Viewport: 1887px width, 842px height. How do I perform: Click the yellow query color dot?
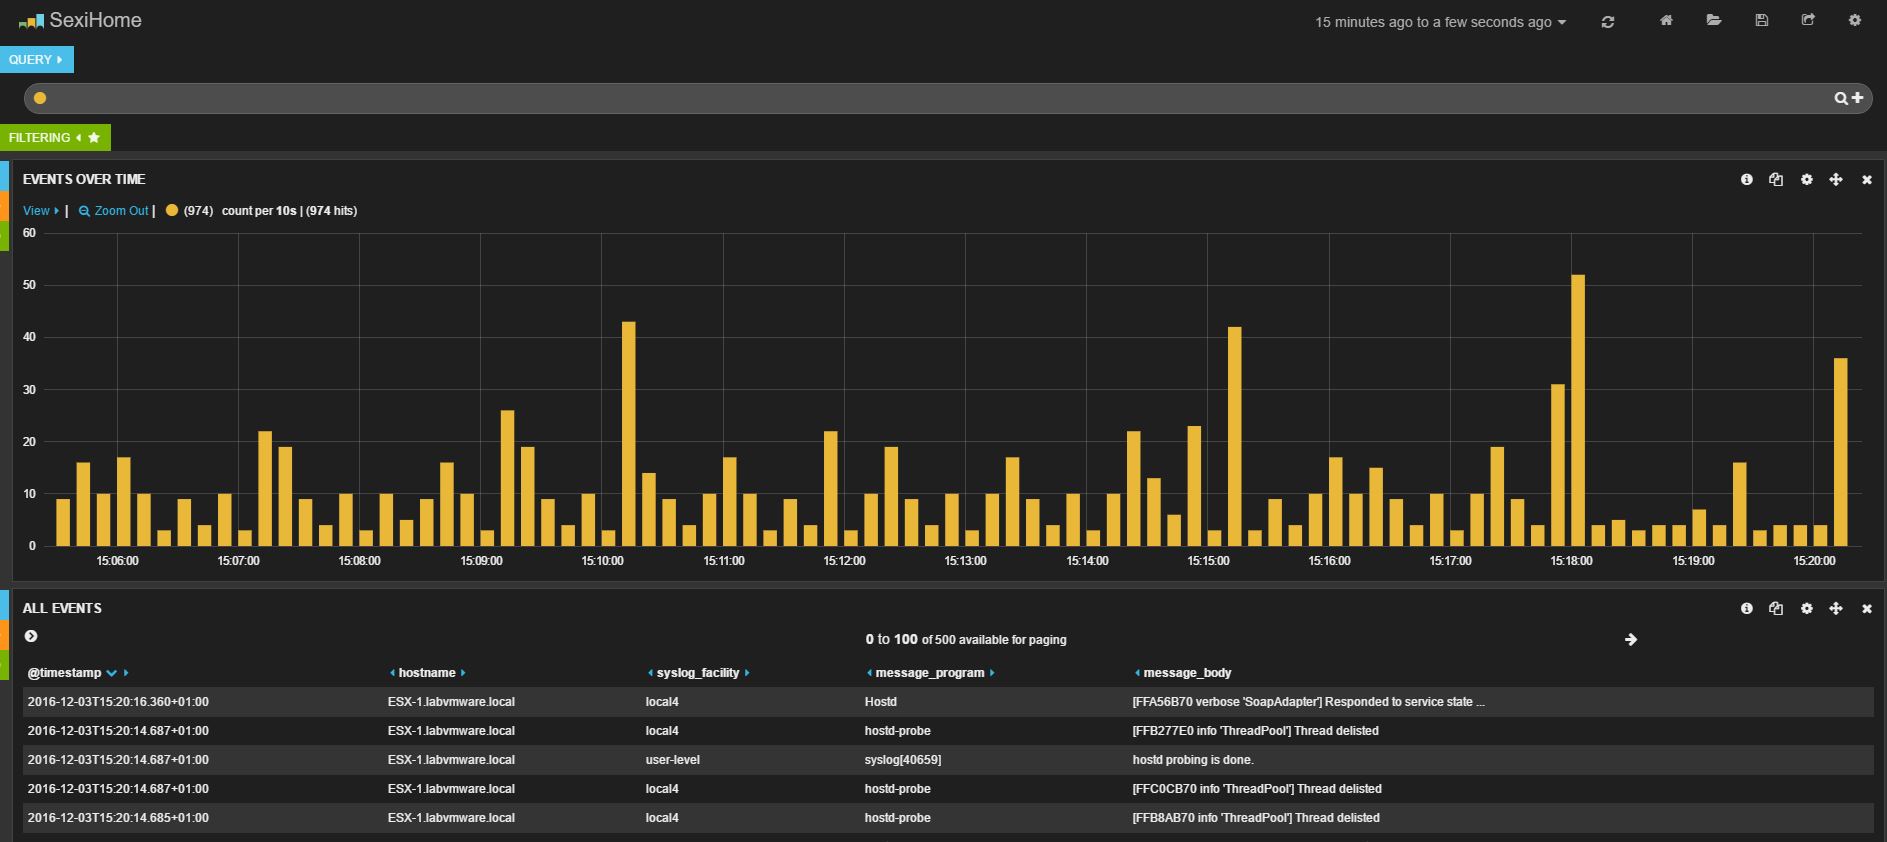click(40, 98)
